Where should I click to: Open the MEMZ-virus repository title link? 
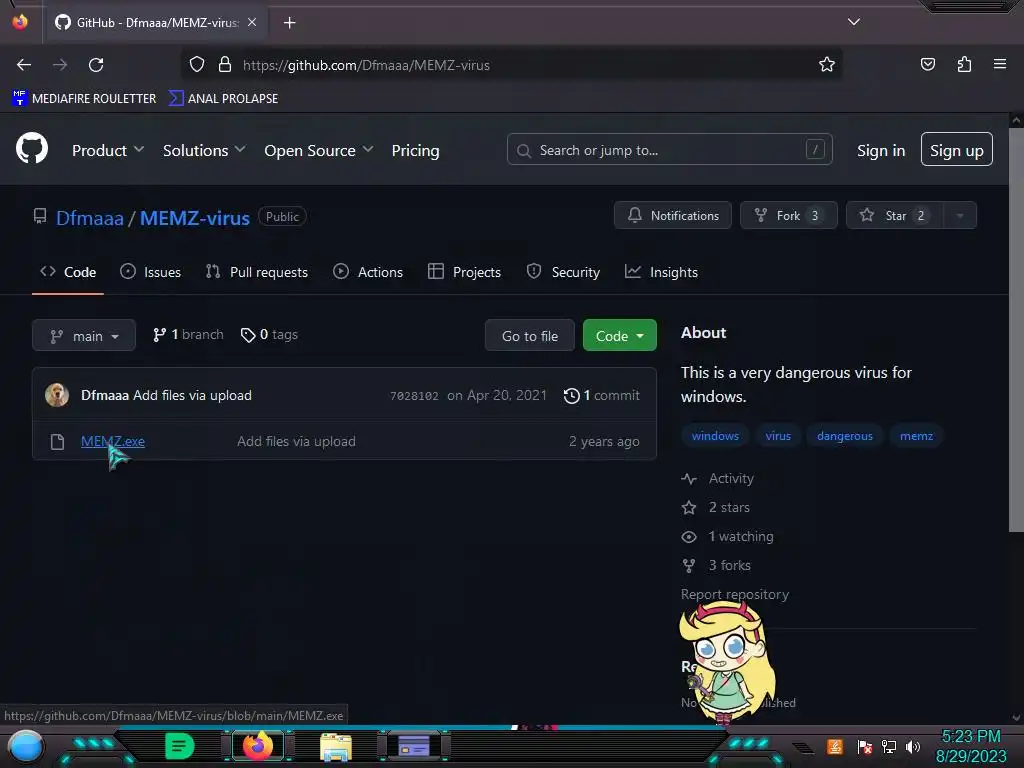[195, 218]
